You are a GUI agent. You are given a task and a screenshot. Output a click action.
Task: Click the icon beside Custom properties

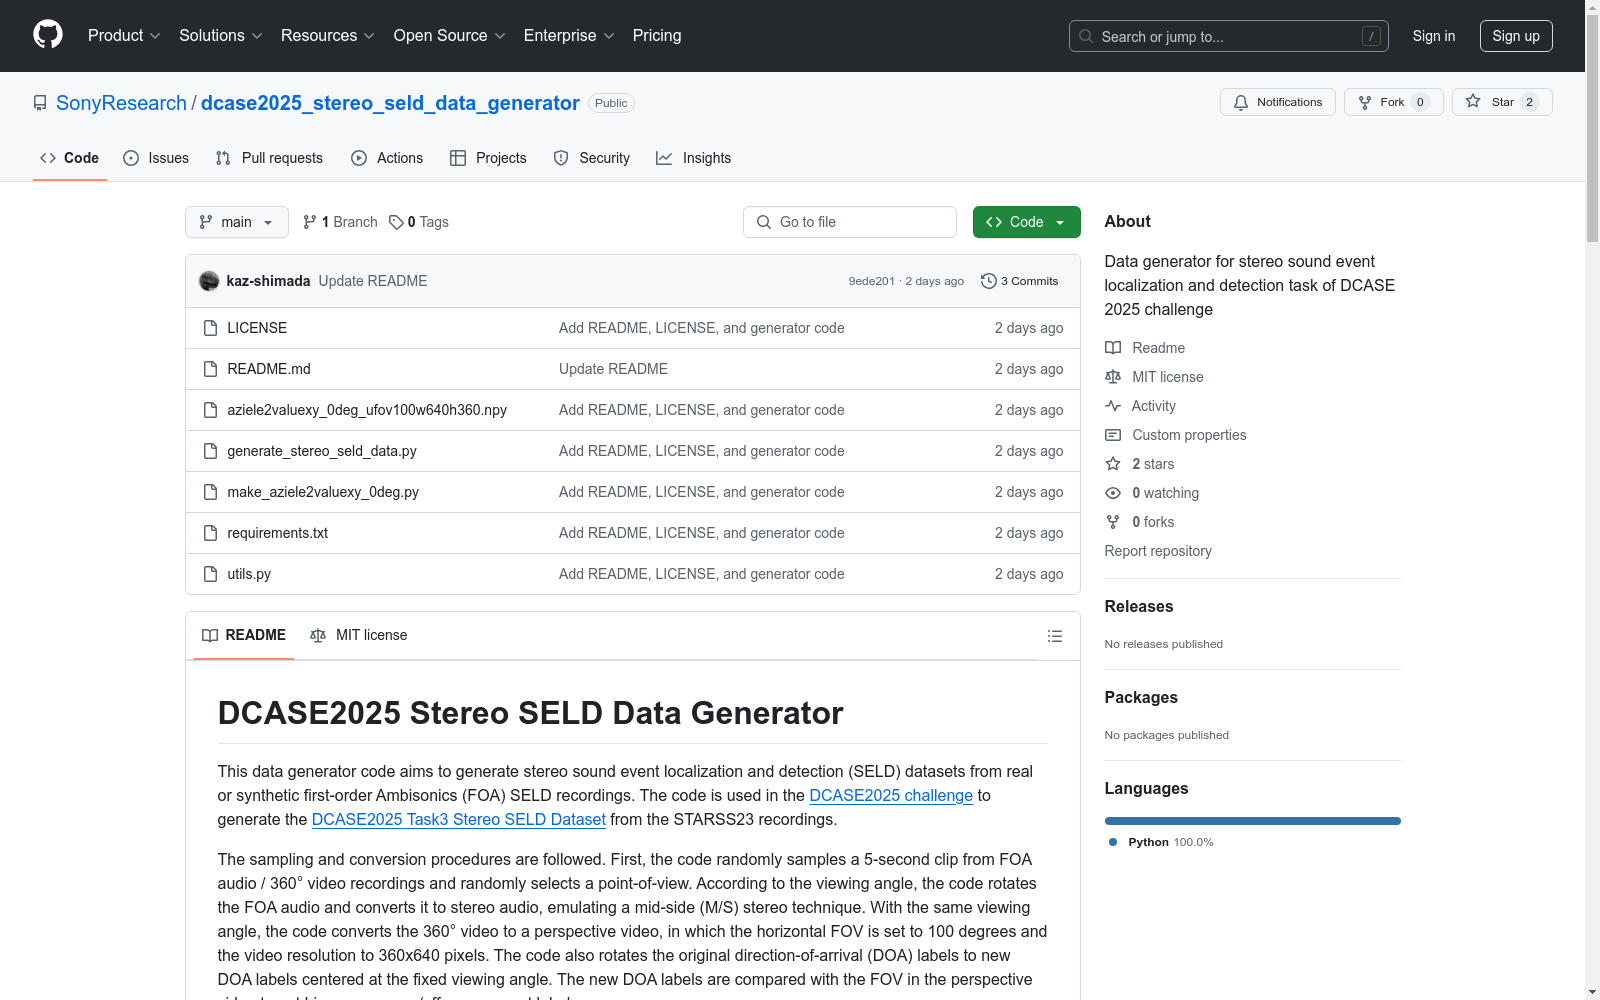point(1113,435)
